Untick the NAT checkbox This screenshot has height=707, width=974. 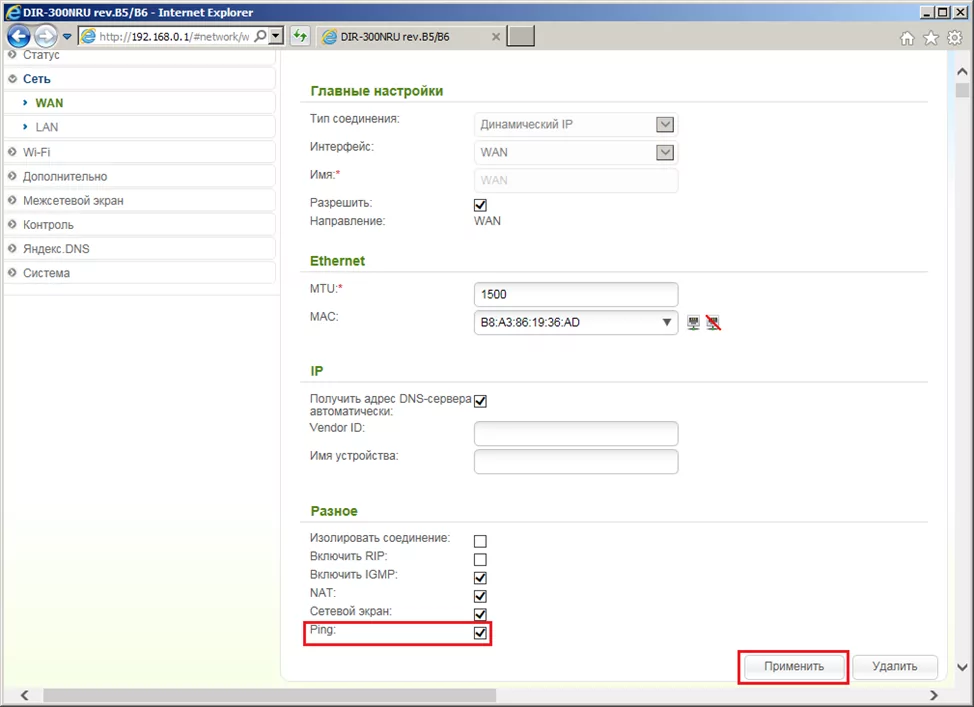480,596
